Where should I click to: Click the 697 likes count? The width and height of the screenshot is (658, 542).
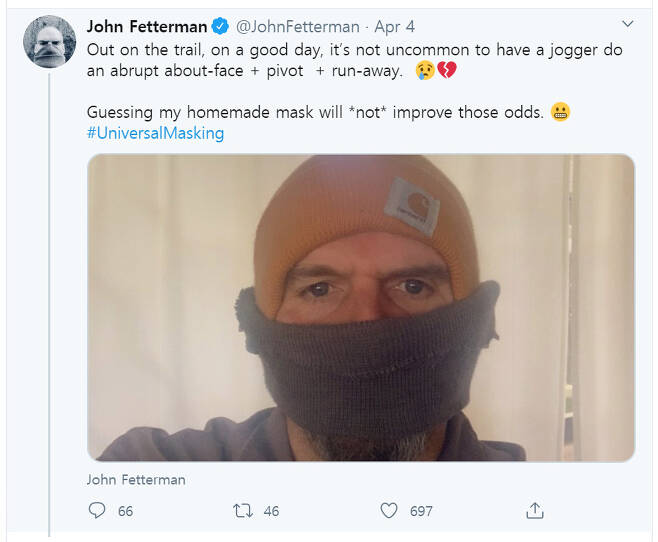click(421, 511)
